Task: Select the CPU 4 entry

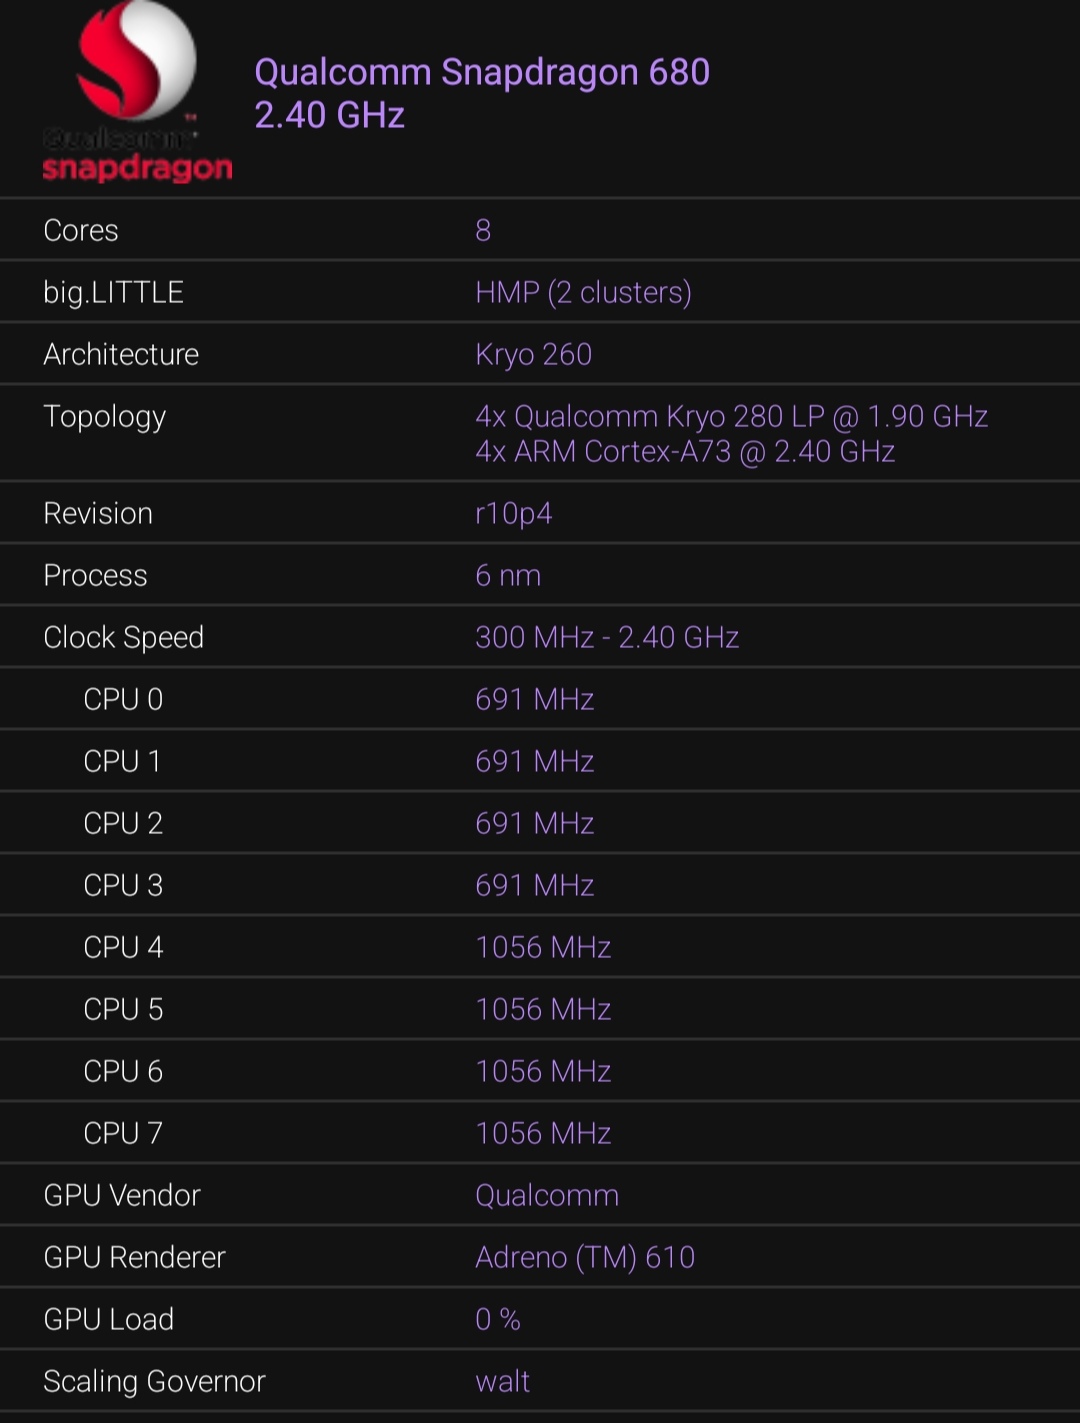Action: (x=123, y=948)
